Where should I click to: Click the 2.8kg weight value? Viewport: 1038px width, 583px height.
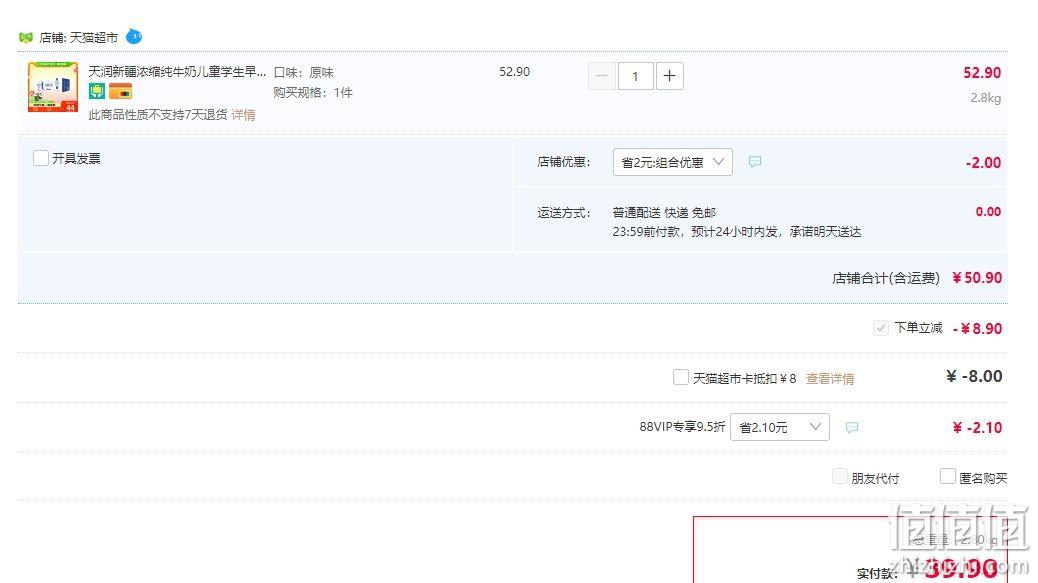tap(986, 98)
